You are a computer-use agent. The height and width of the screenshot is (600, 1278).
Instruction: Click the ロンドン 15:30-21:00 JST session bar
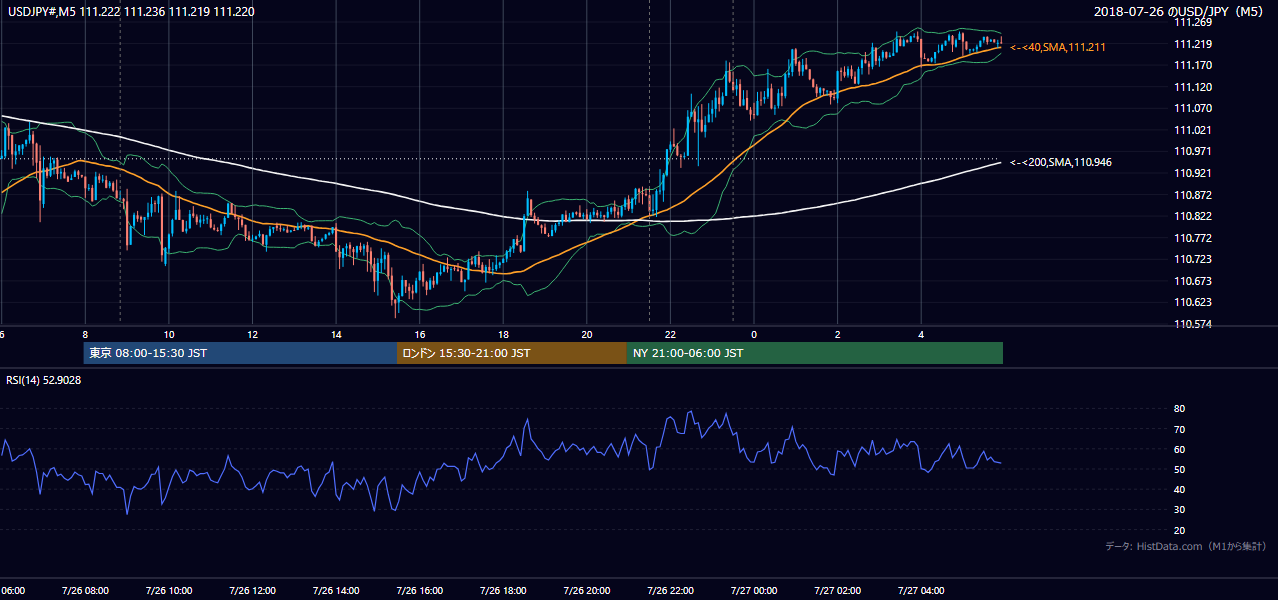pos(512,353)
